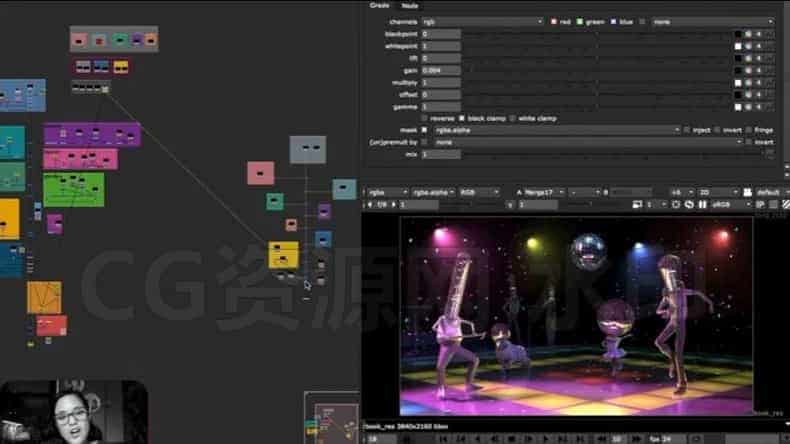Click the blackpoint black color swatch
790x444 pixels.
(738, 34)
